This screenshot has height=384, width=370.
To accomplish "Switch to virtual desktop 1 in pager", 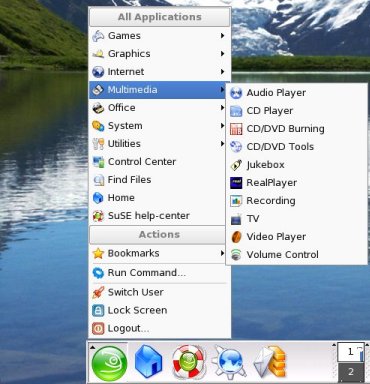I will (x=351, y=352).
